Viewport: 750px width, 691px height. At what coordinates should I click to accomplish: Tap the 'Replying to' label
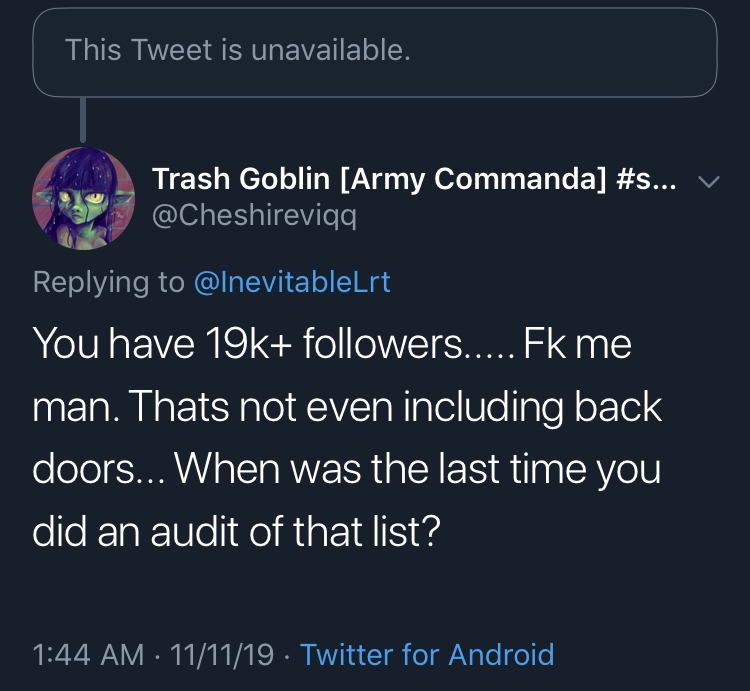109,282
